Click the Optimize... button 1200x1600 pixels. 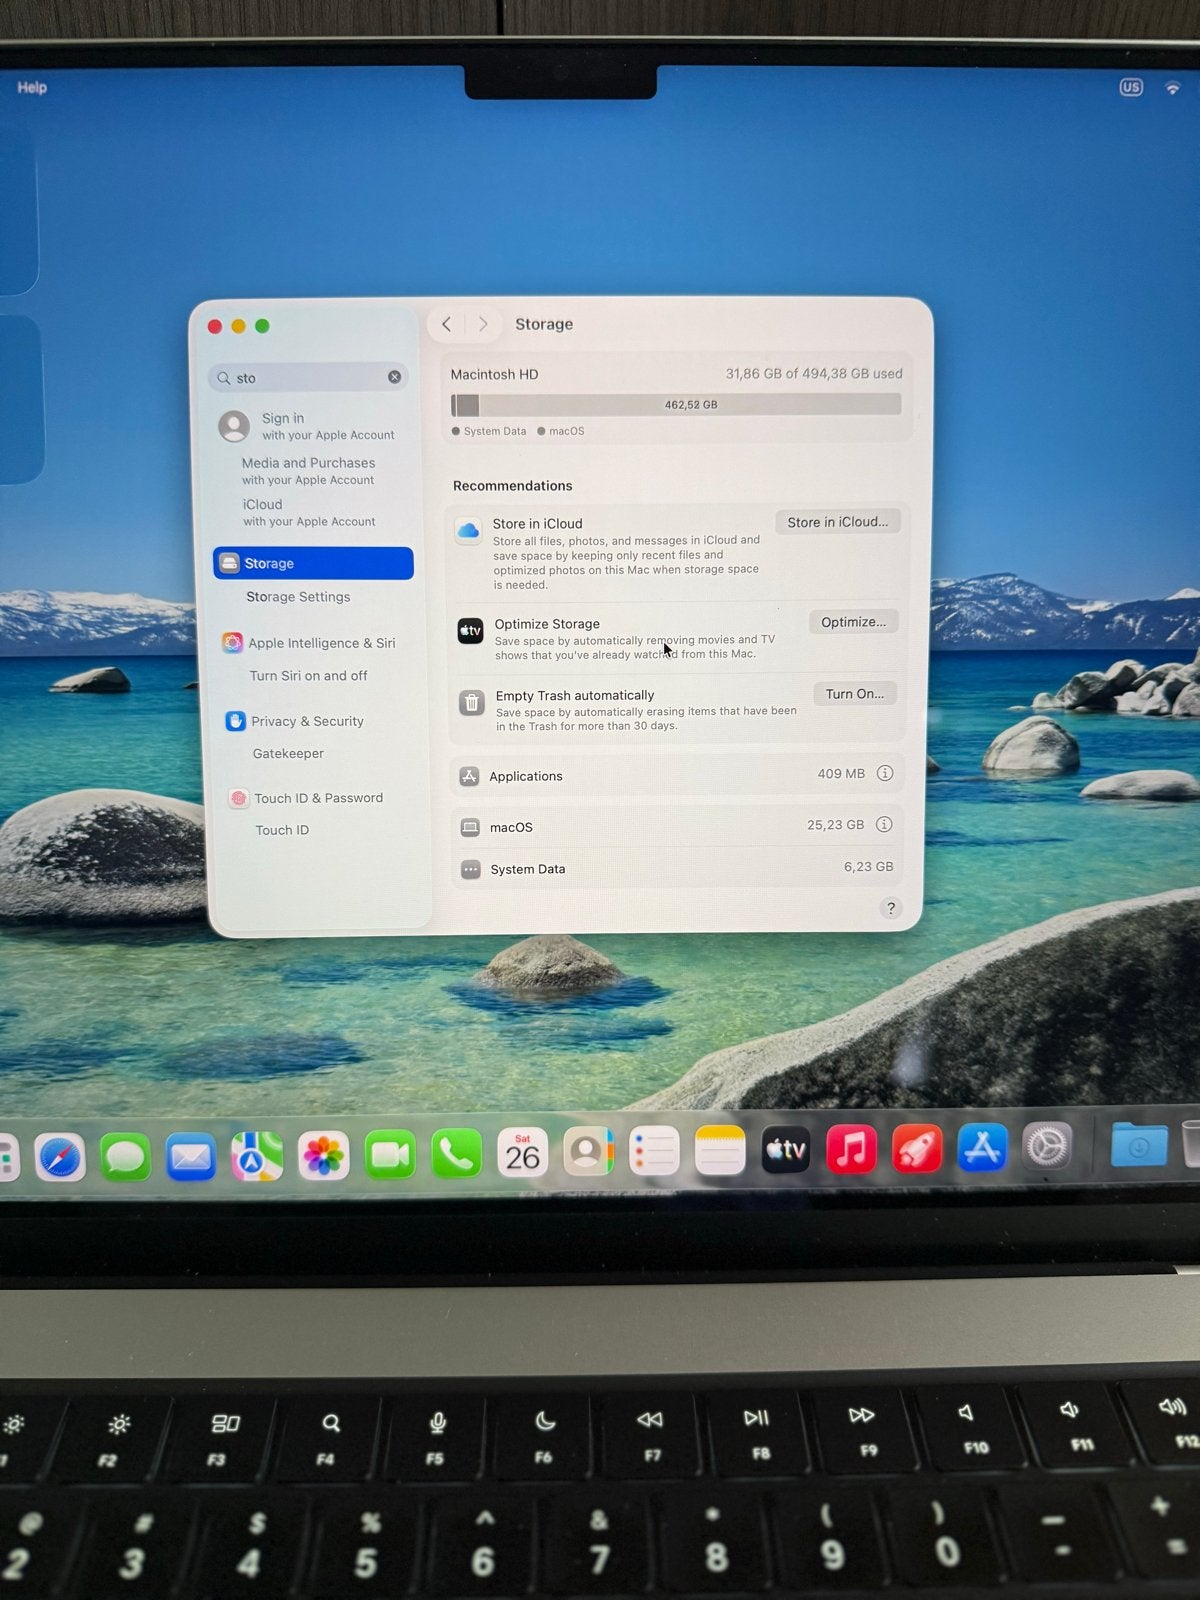coord(854,622)
